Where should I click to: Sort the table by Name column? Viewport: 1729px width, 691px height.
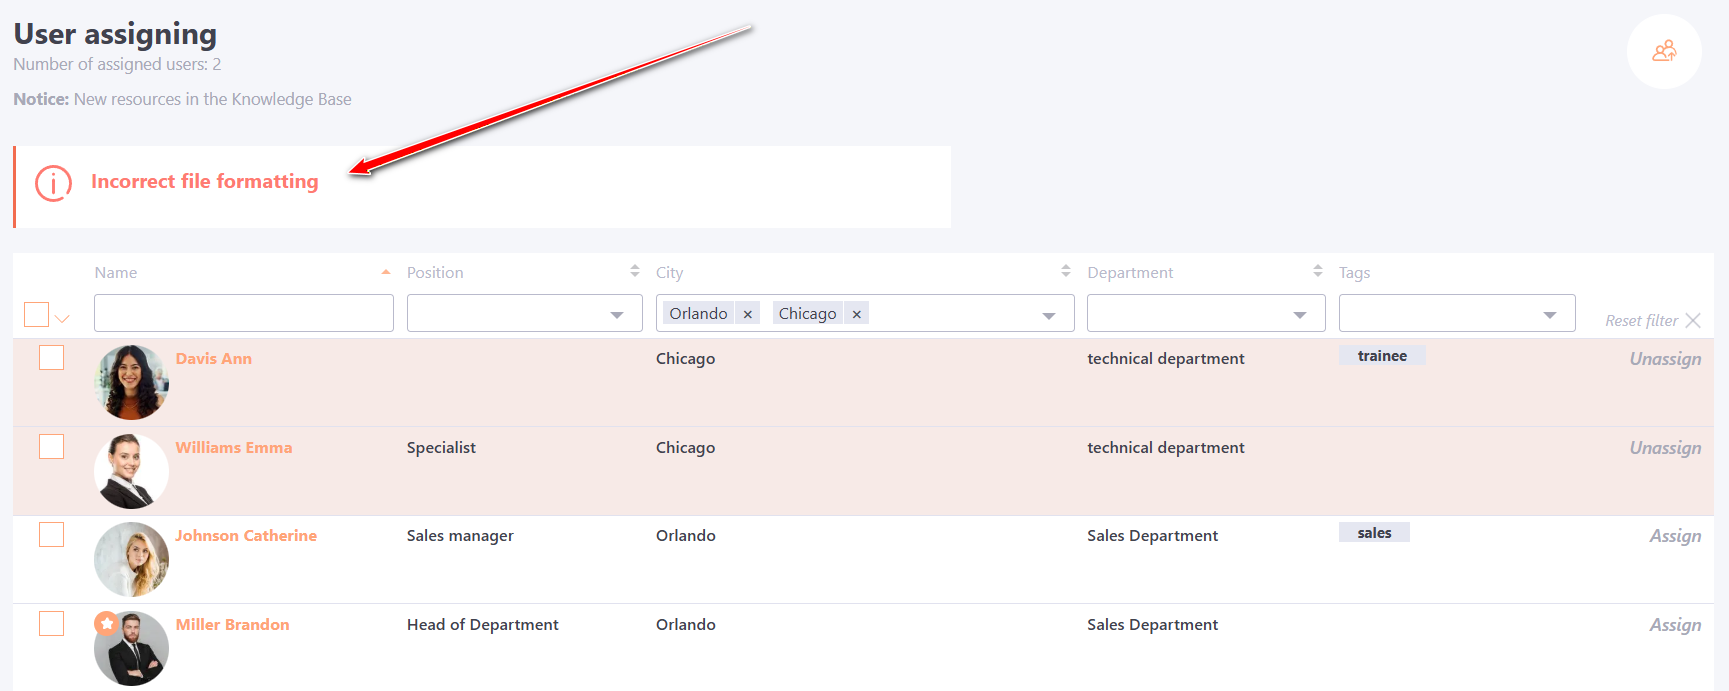point(385,272)
